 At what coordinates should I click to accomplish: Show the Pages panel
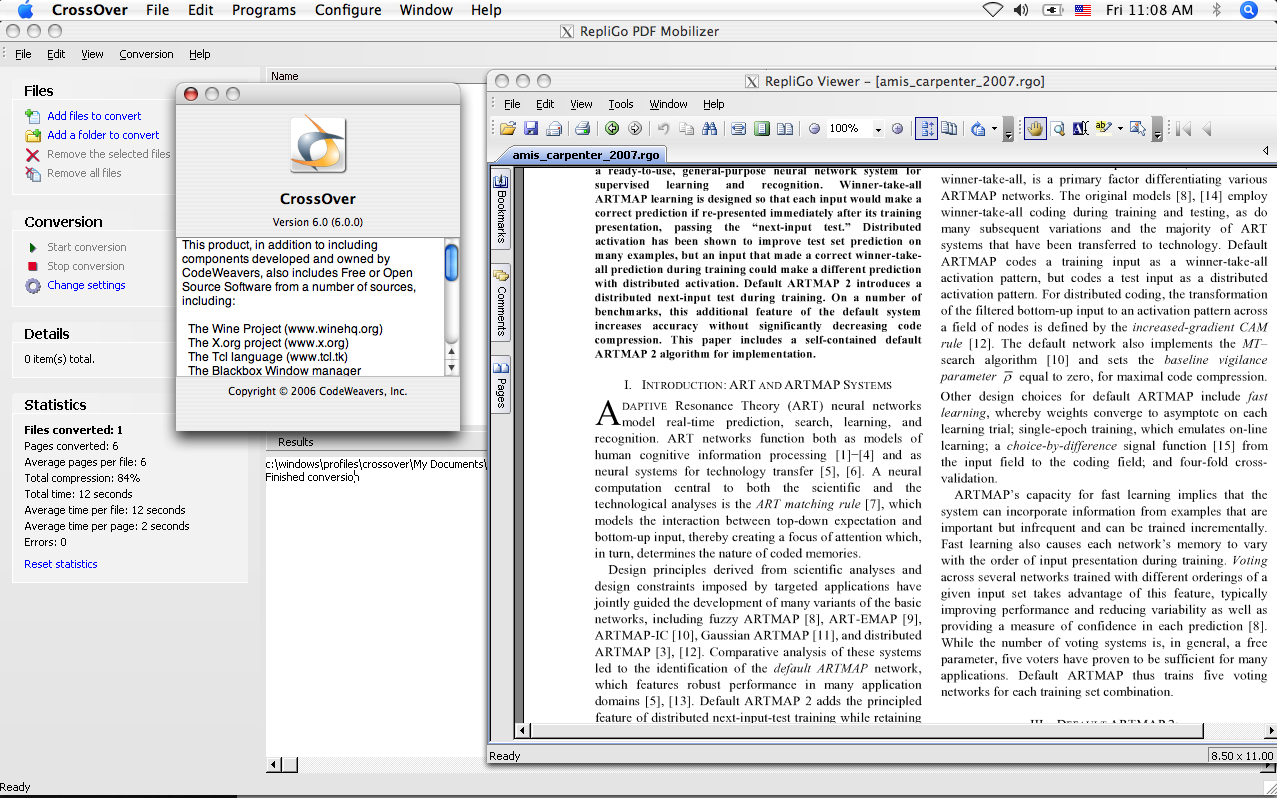501,390
